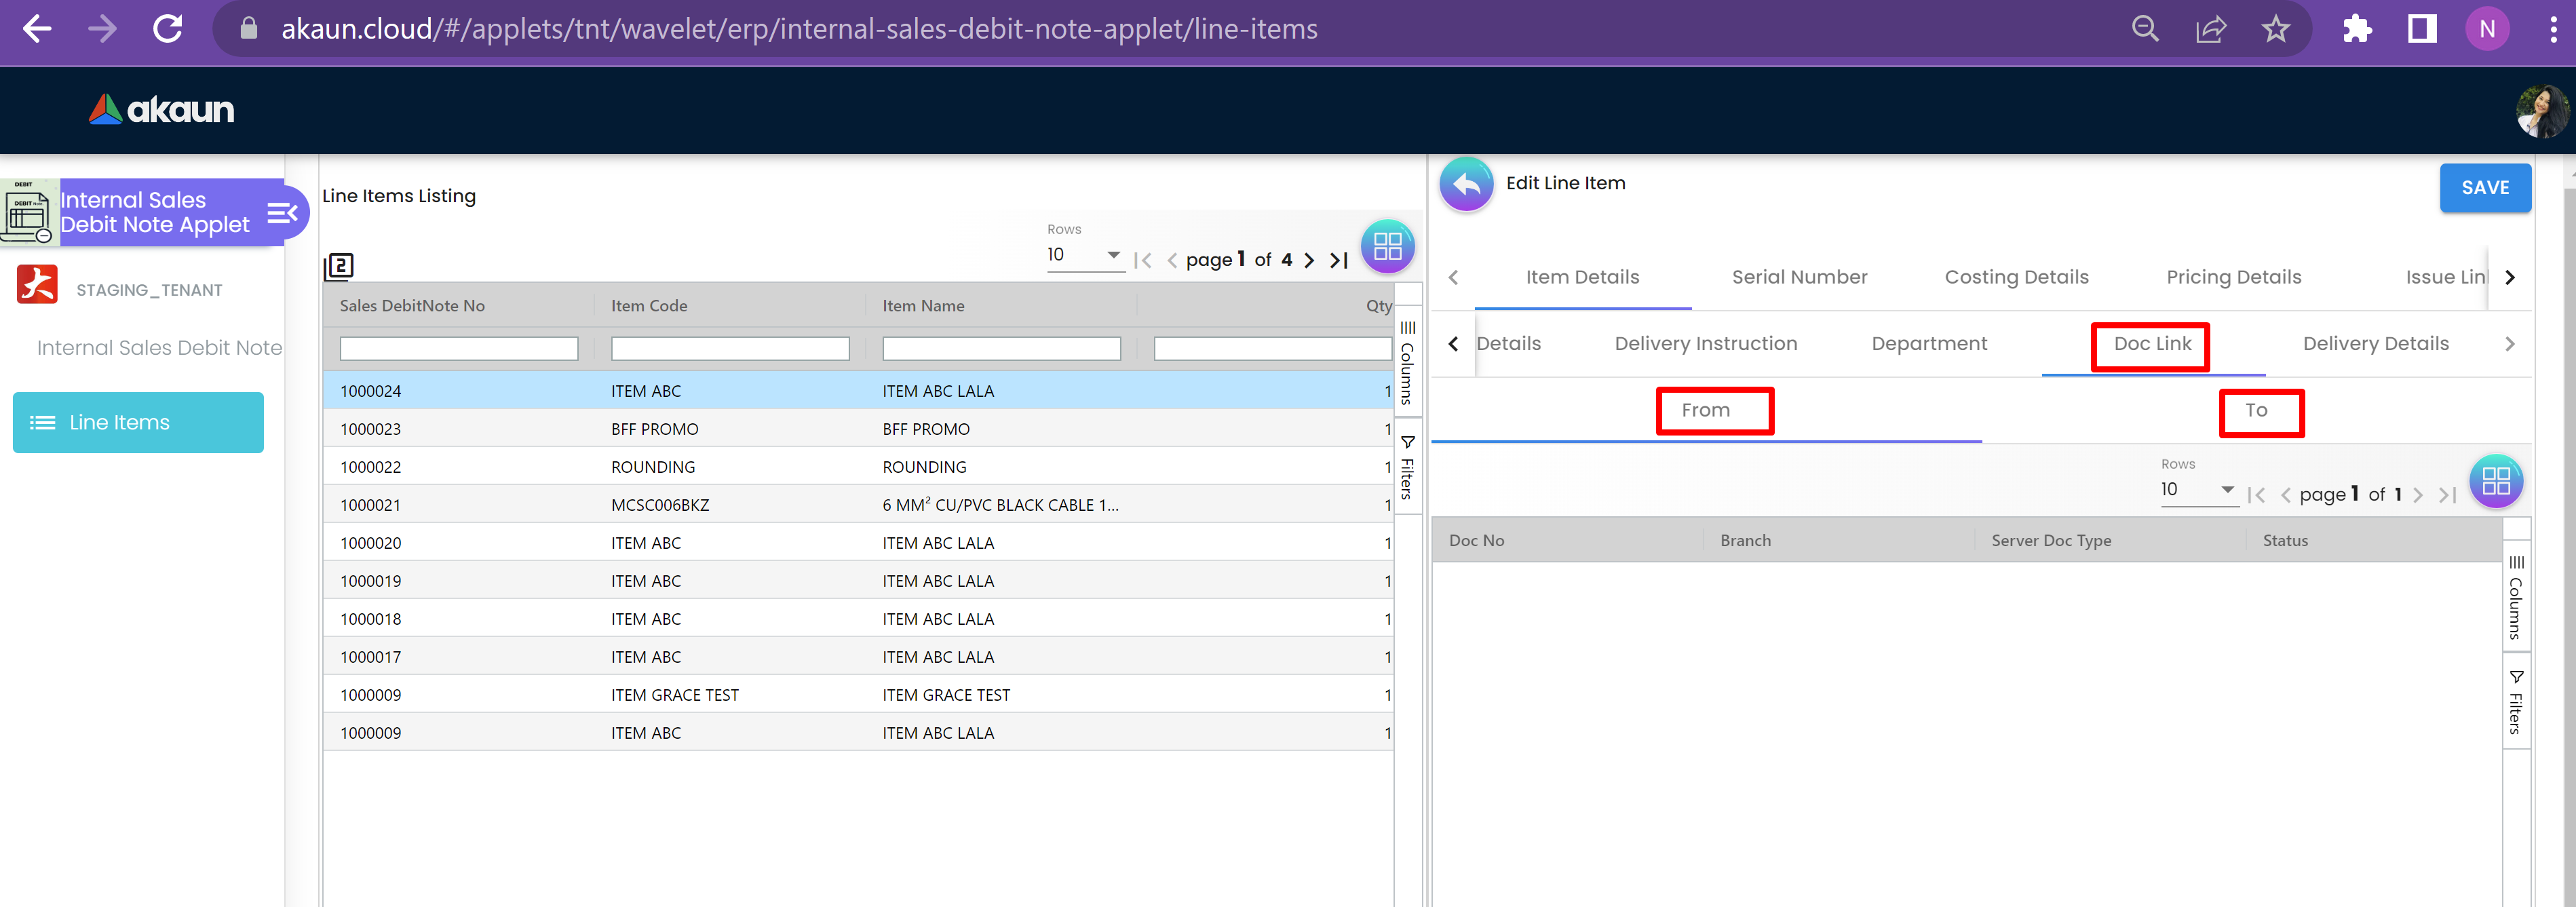Screen dimensions: 2576x907
Task: Jump to last page of the listing
Action: coord(1339,260)
